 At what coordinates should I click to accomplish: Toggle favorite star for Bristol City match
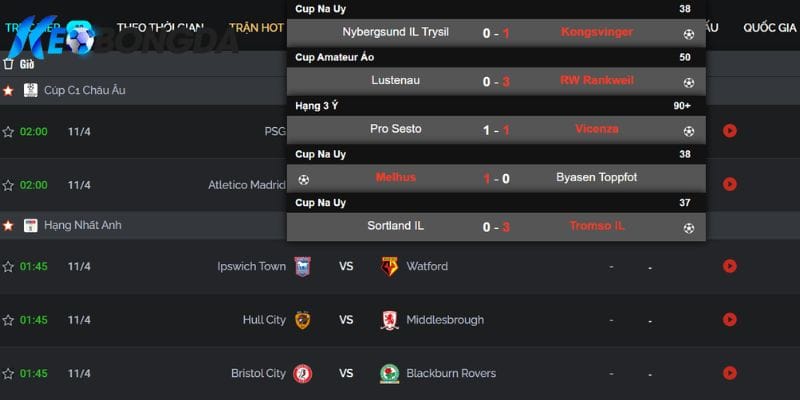pos(8,373)
